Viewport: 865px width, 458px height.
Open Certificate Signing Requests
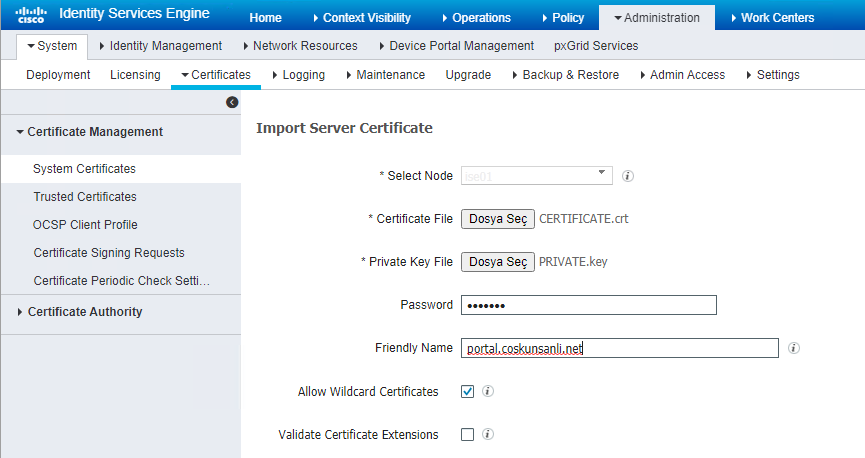109,253
